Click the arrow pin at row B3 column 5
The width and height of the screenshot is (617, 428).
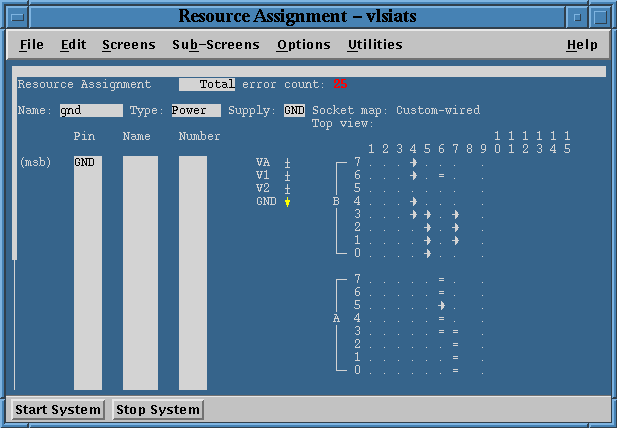[427, 214]
